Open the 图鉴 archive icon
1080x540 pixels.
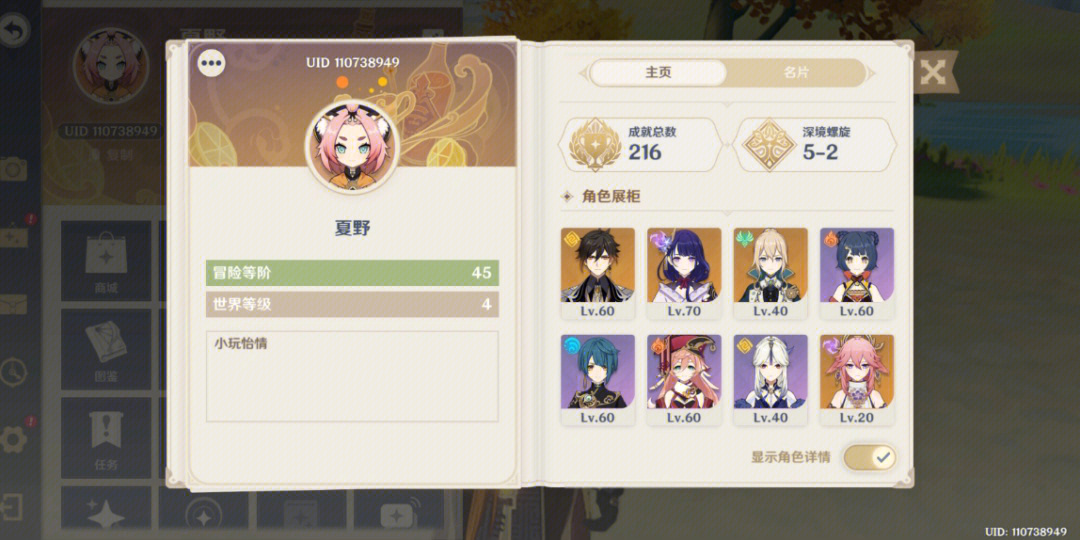point(106,349)
